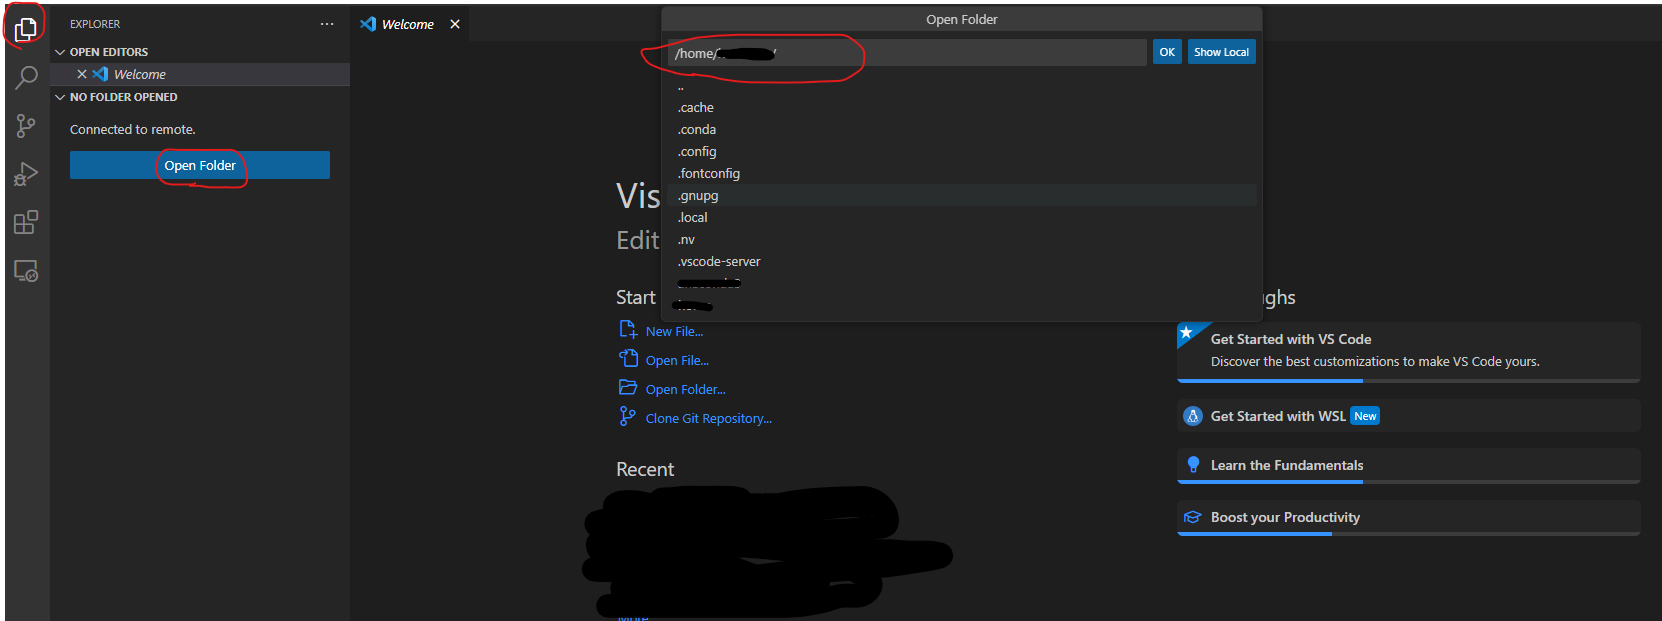This screenshot has width=1662, height=621.
Task: Click the /home/ folder path input
Action: click(907, 53)
